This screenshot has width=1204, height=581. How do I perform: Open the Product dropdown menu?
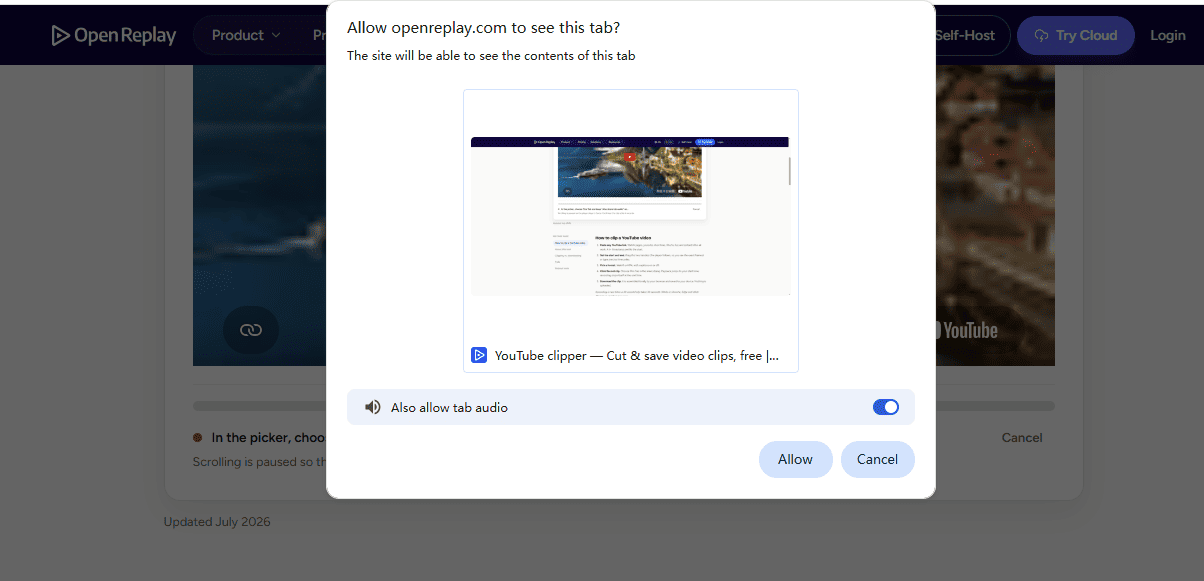tap(248, 35)
